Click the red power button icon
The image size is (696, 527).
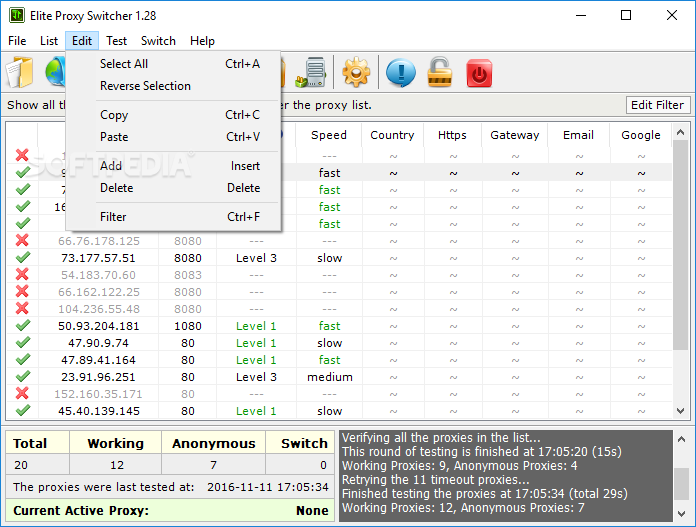[479, 73]
